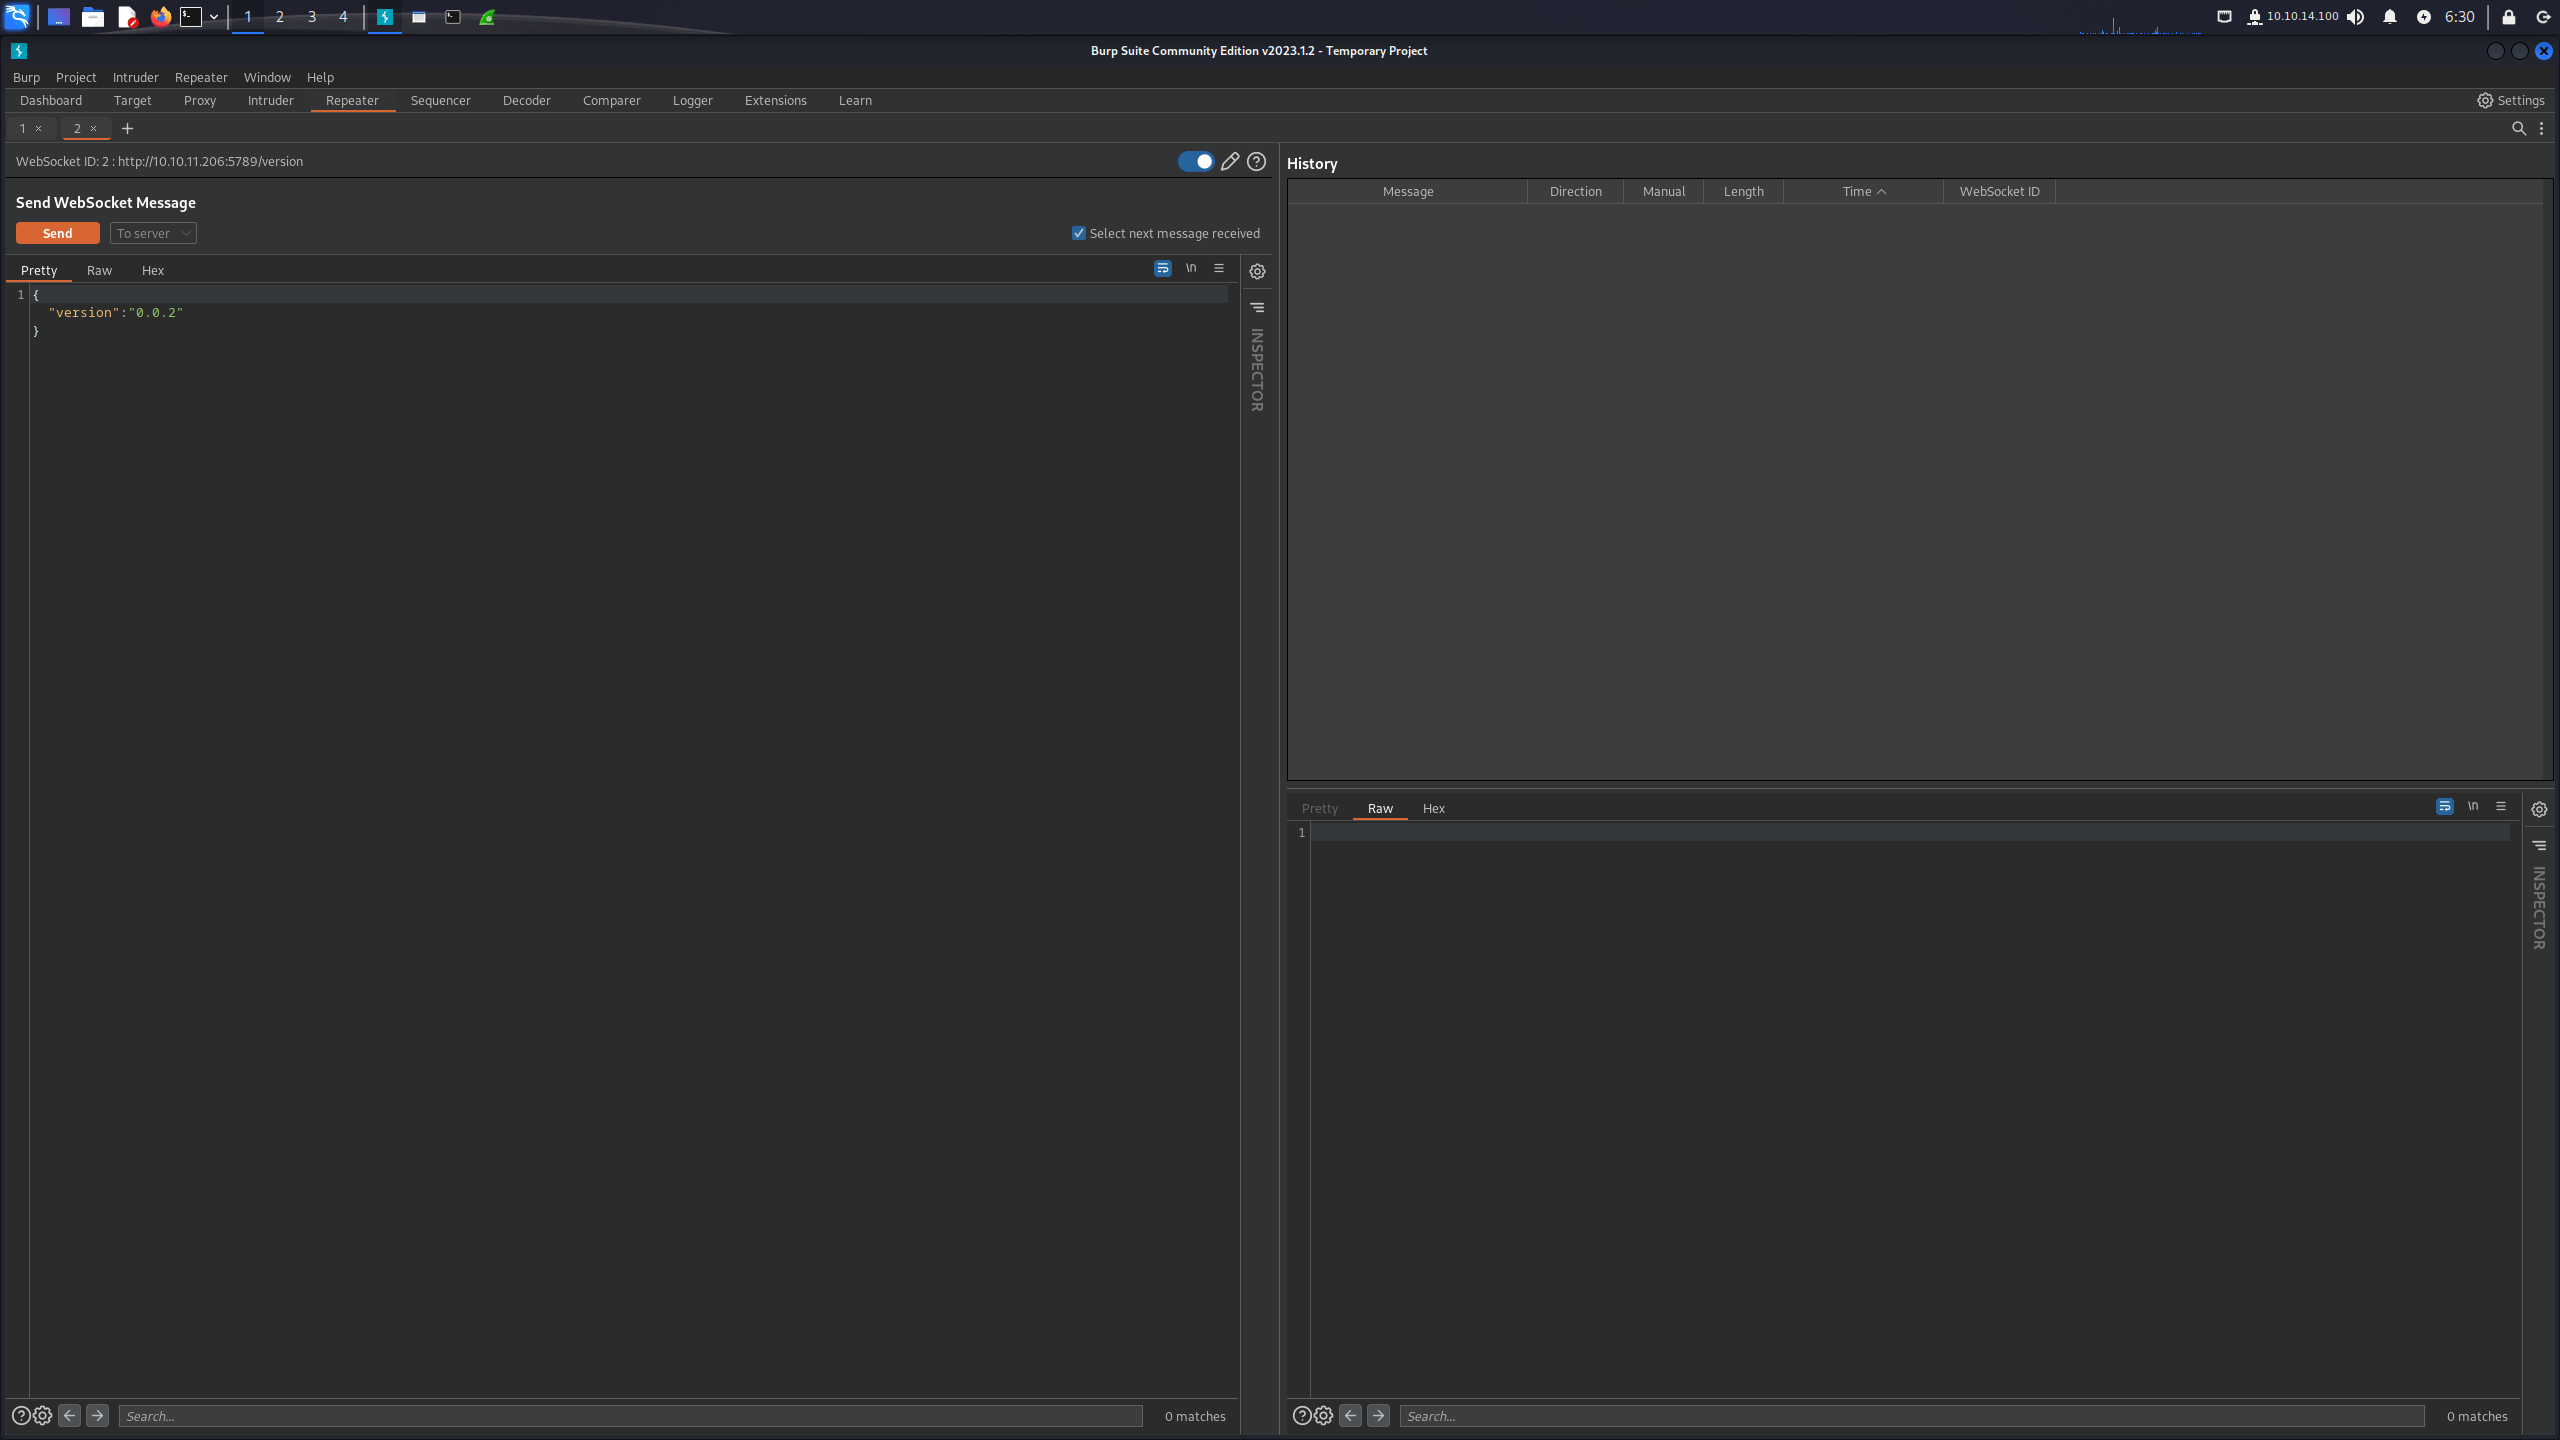Toggle 'Select next message received' checkbox

point(1079,233)
